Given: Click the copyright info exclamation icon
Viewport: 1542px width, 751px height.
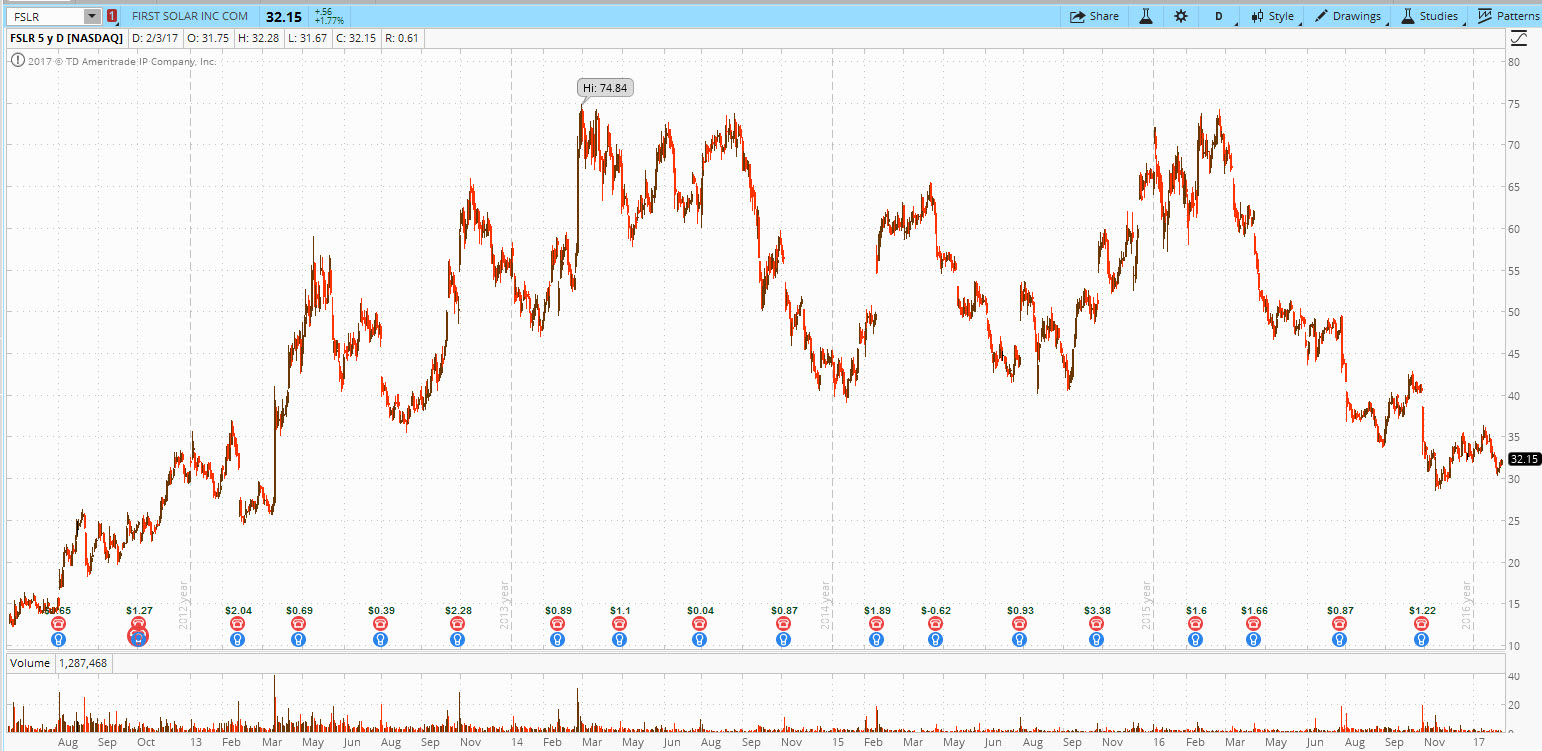Looking at the screenshot, I should coord(17,61).
